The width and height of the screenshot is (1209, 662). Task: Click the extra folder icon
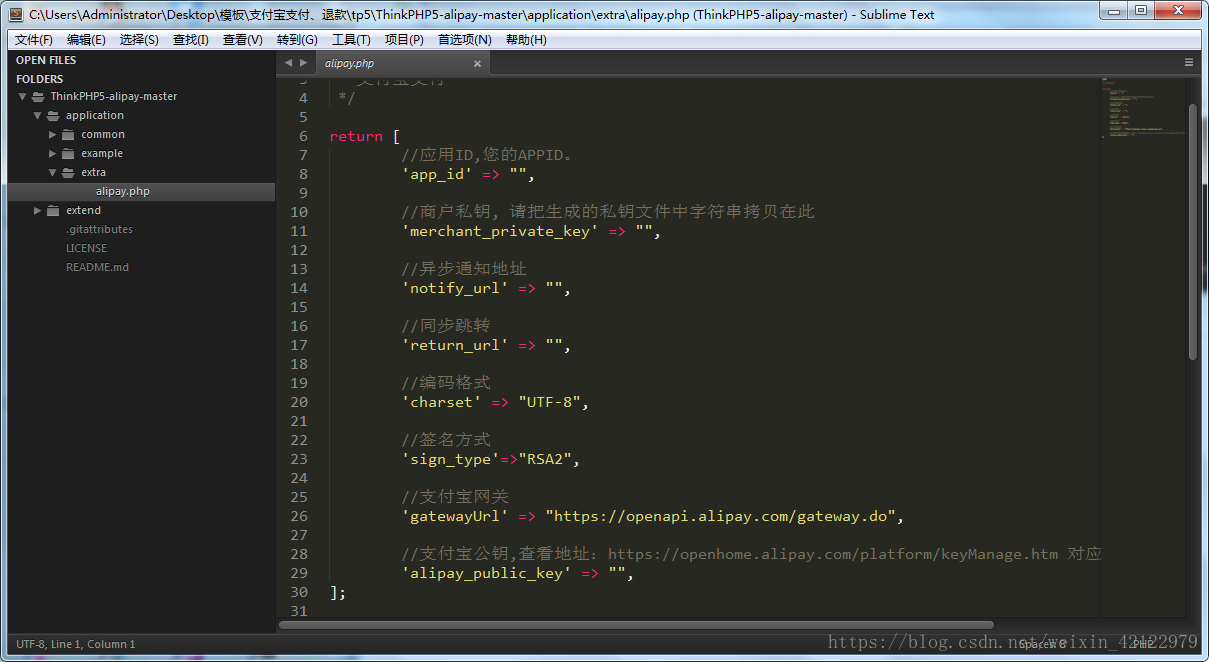[x=68, y=173]
